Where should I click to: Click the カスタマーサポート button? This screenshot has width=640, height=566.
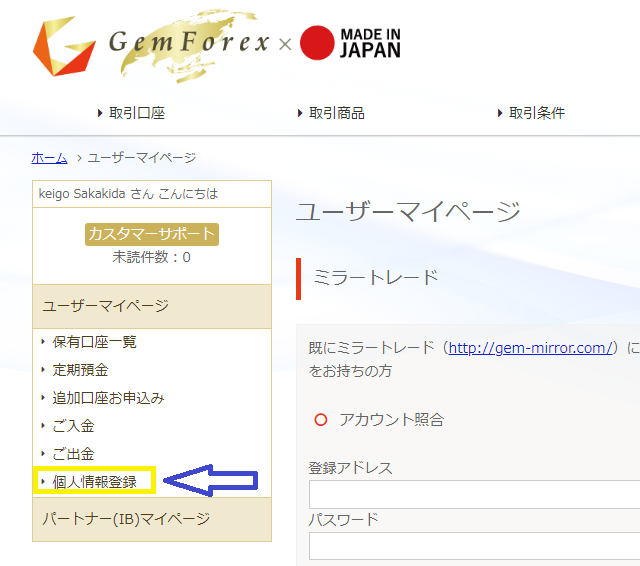152,234
